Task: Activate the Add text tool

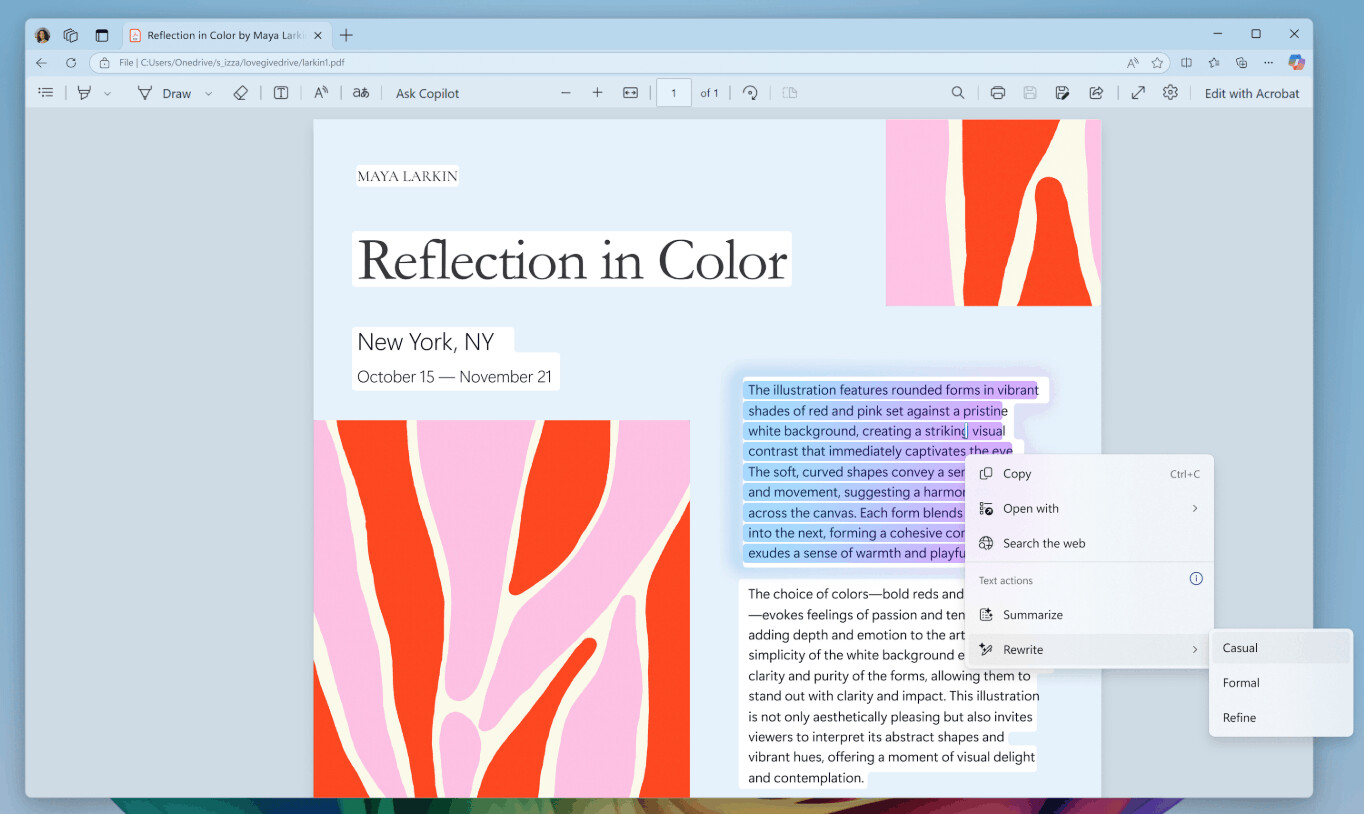Action: [x=281, y=93]
